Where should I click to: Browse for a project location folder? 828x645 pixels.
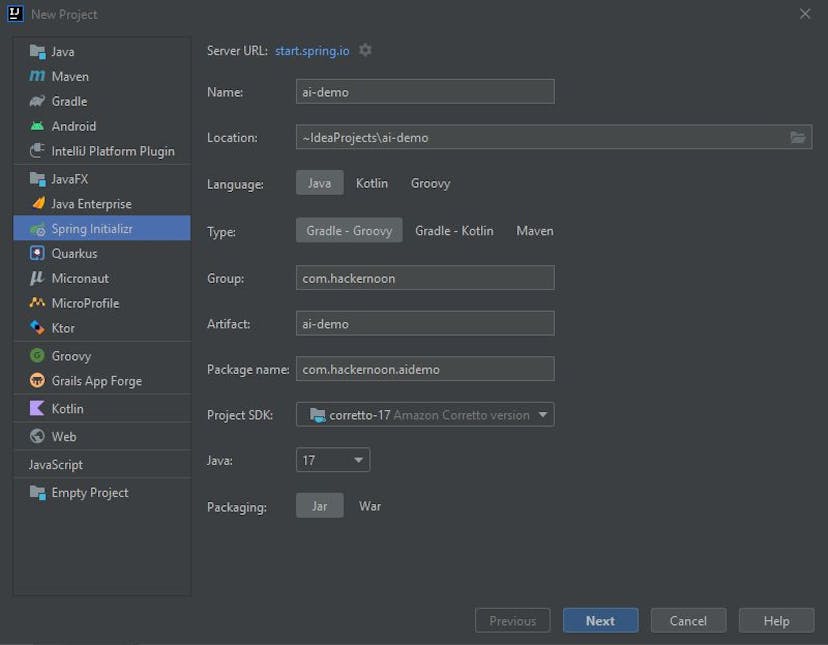point(798,137)
